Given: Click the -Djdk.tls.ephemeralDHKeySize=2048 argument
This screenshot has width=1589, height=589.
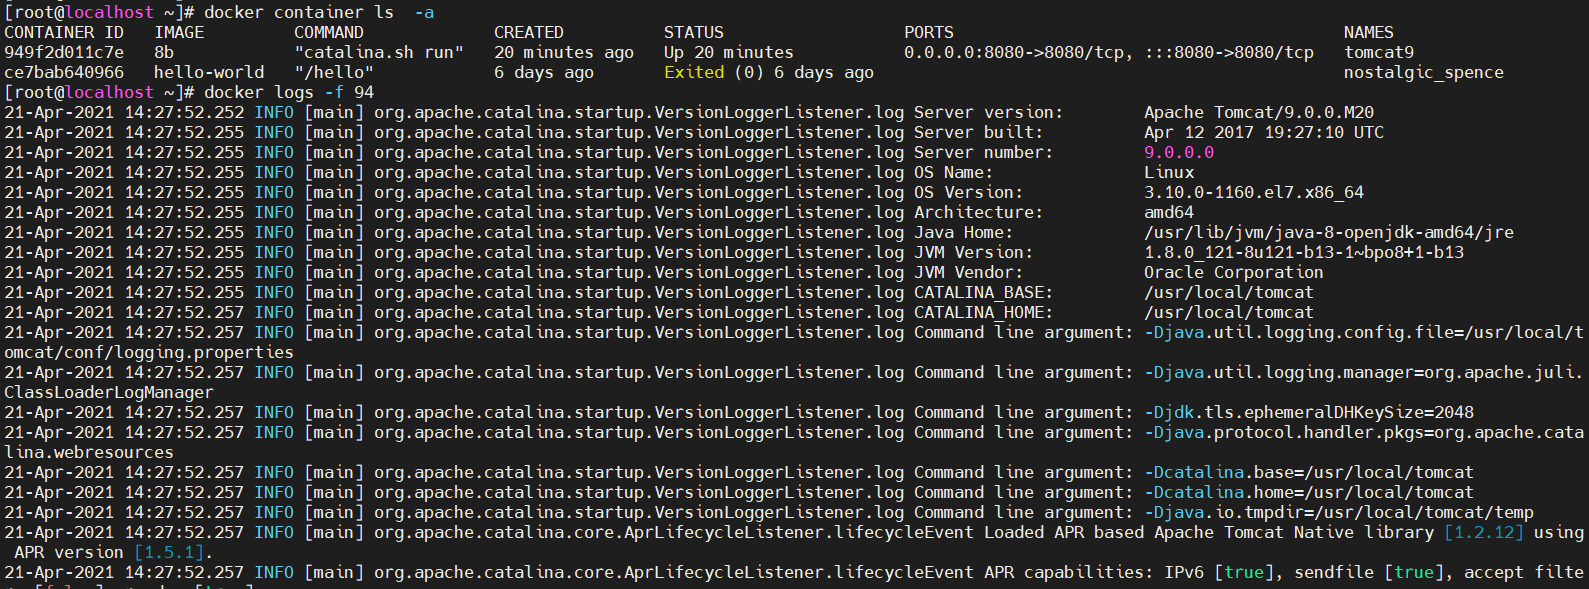Looking at the screenshot, I should coord(1309,412).
